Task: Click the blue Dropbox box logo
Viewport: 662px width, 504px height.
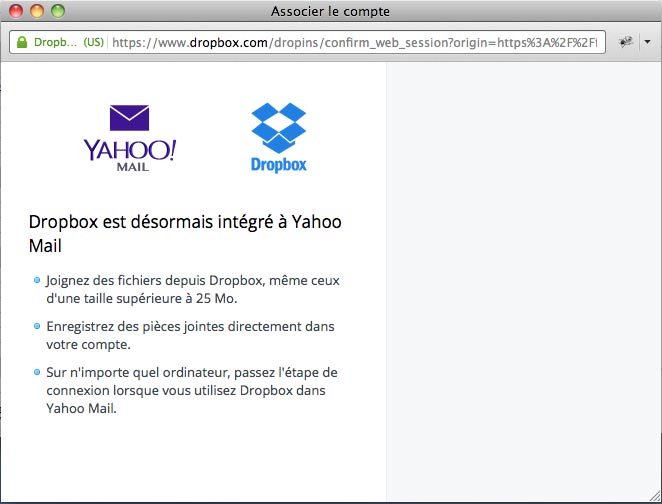Action: [x=278, y=126]
